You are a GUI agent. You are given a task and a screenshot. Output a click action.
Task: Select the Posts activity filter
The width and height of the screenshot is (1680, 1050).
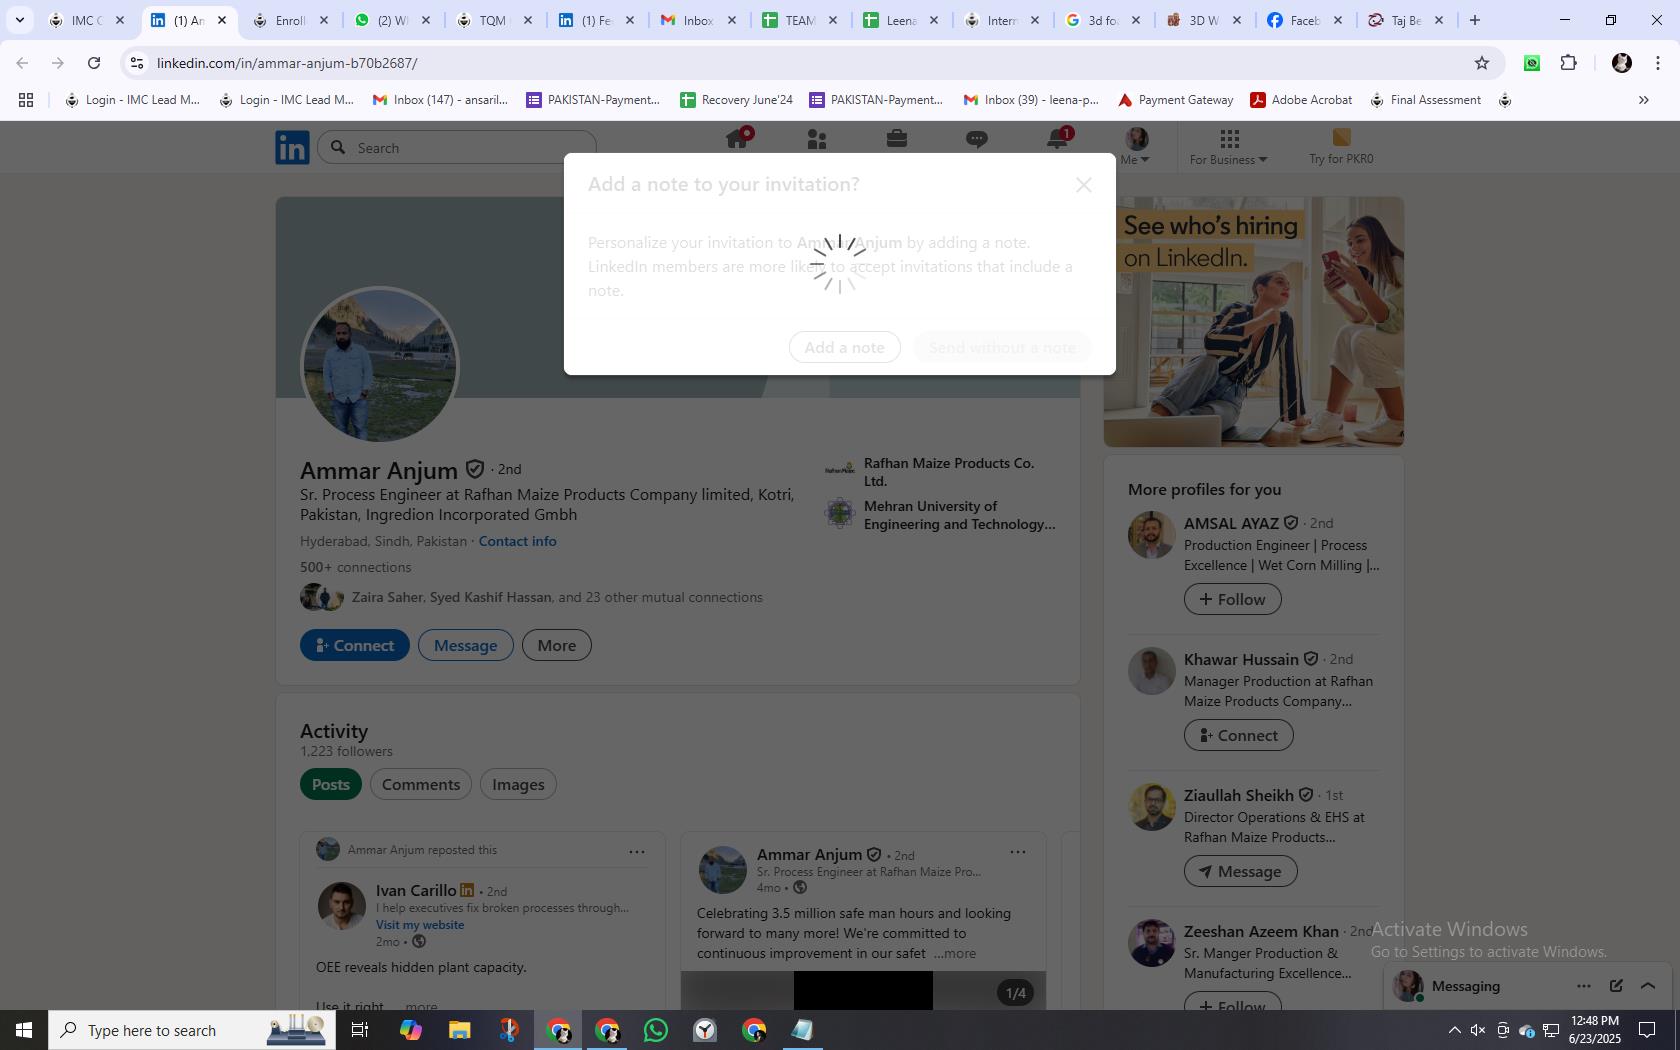click(330, 784)
